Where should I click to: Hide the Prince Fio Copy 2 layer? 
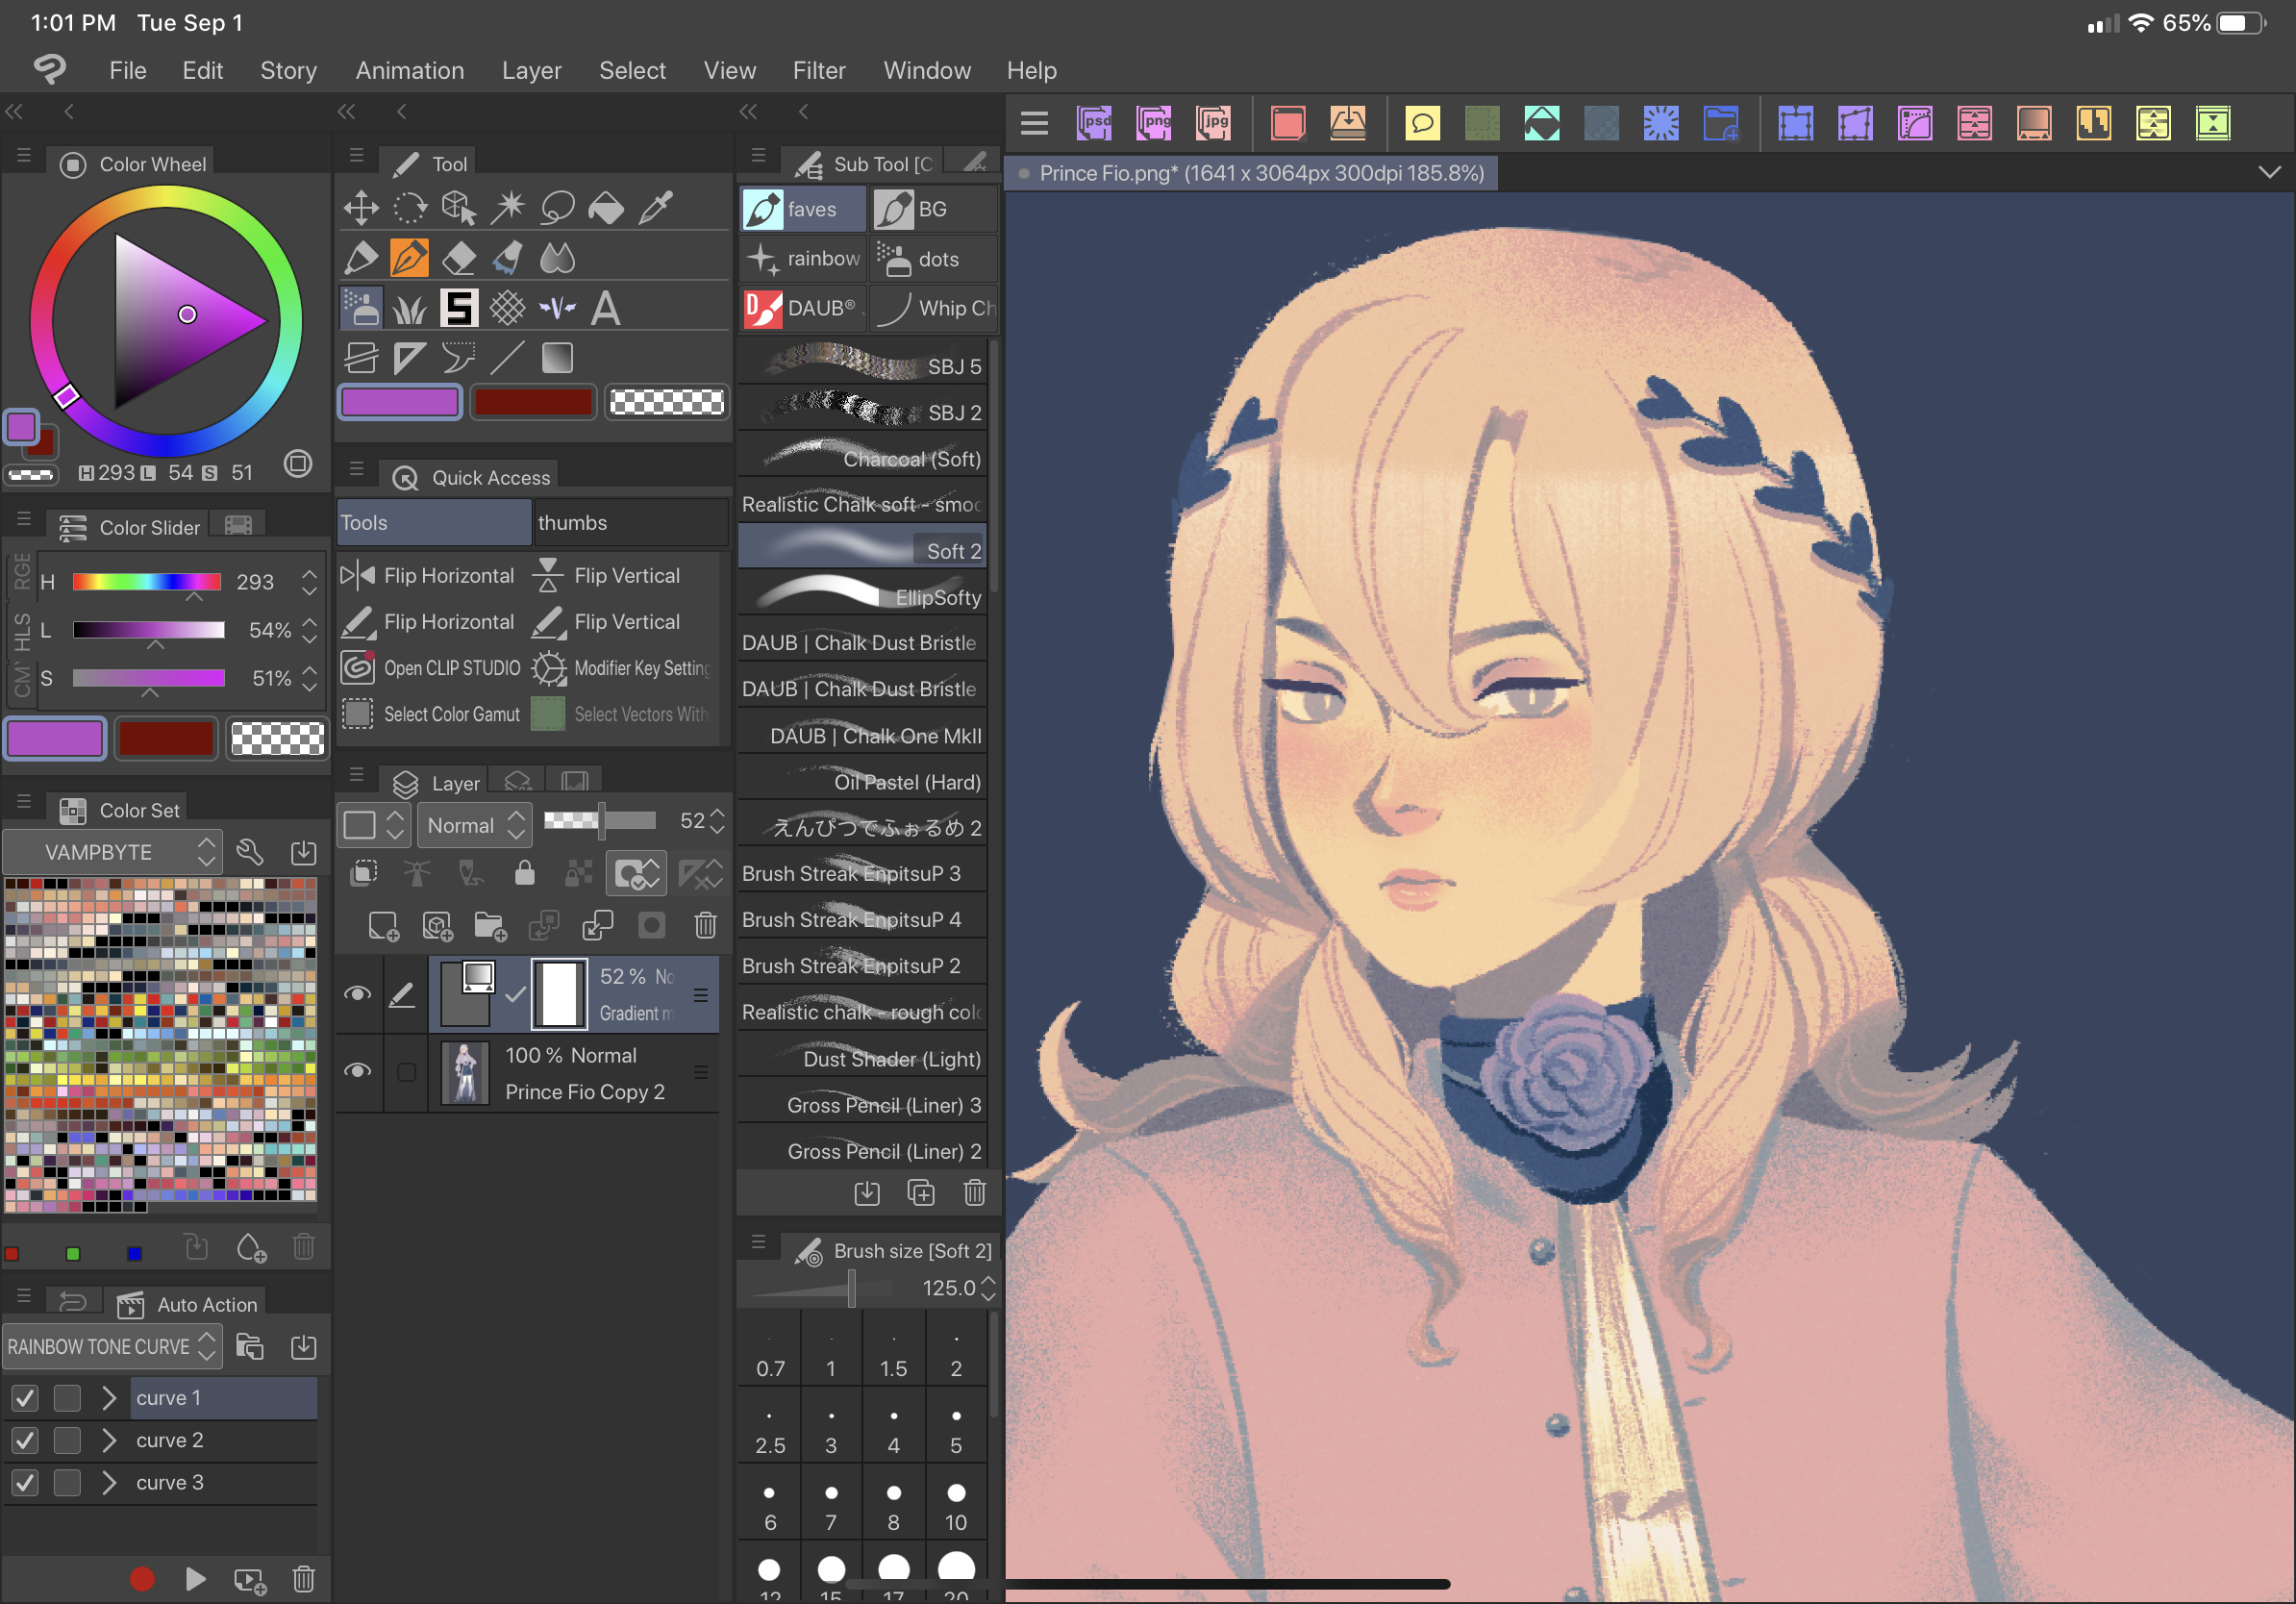[x=357, y=1071]
